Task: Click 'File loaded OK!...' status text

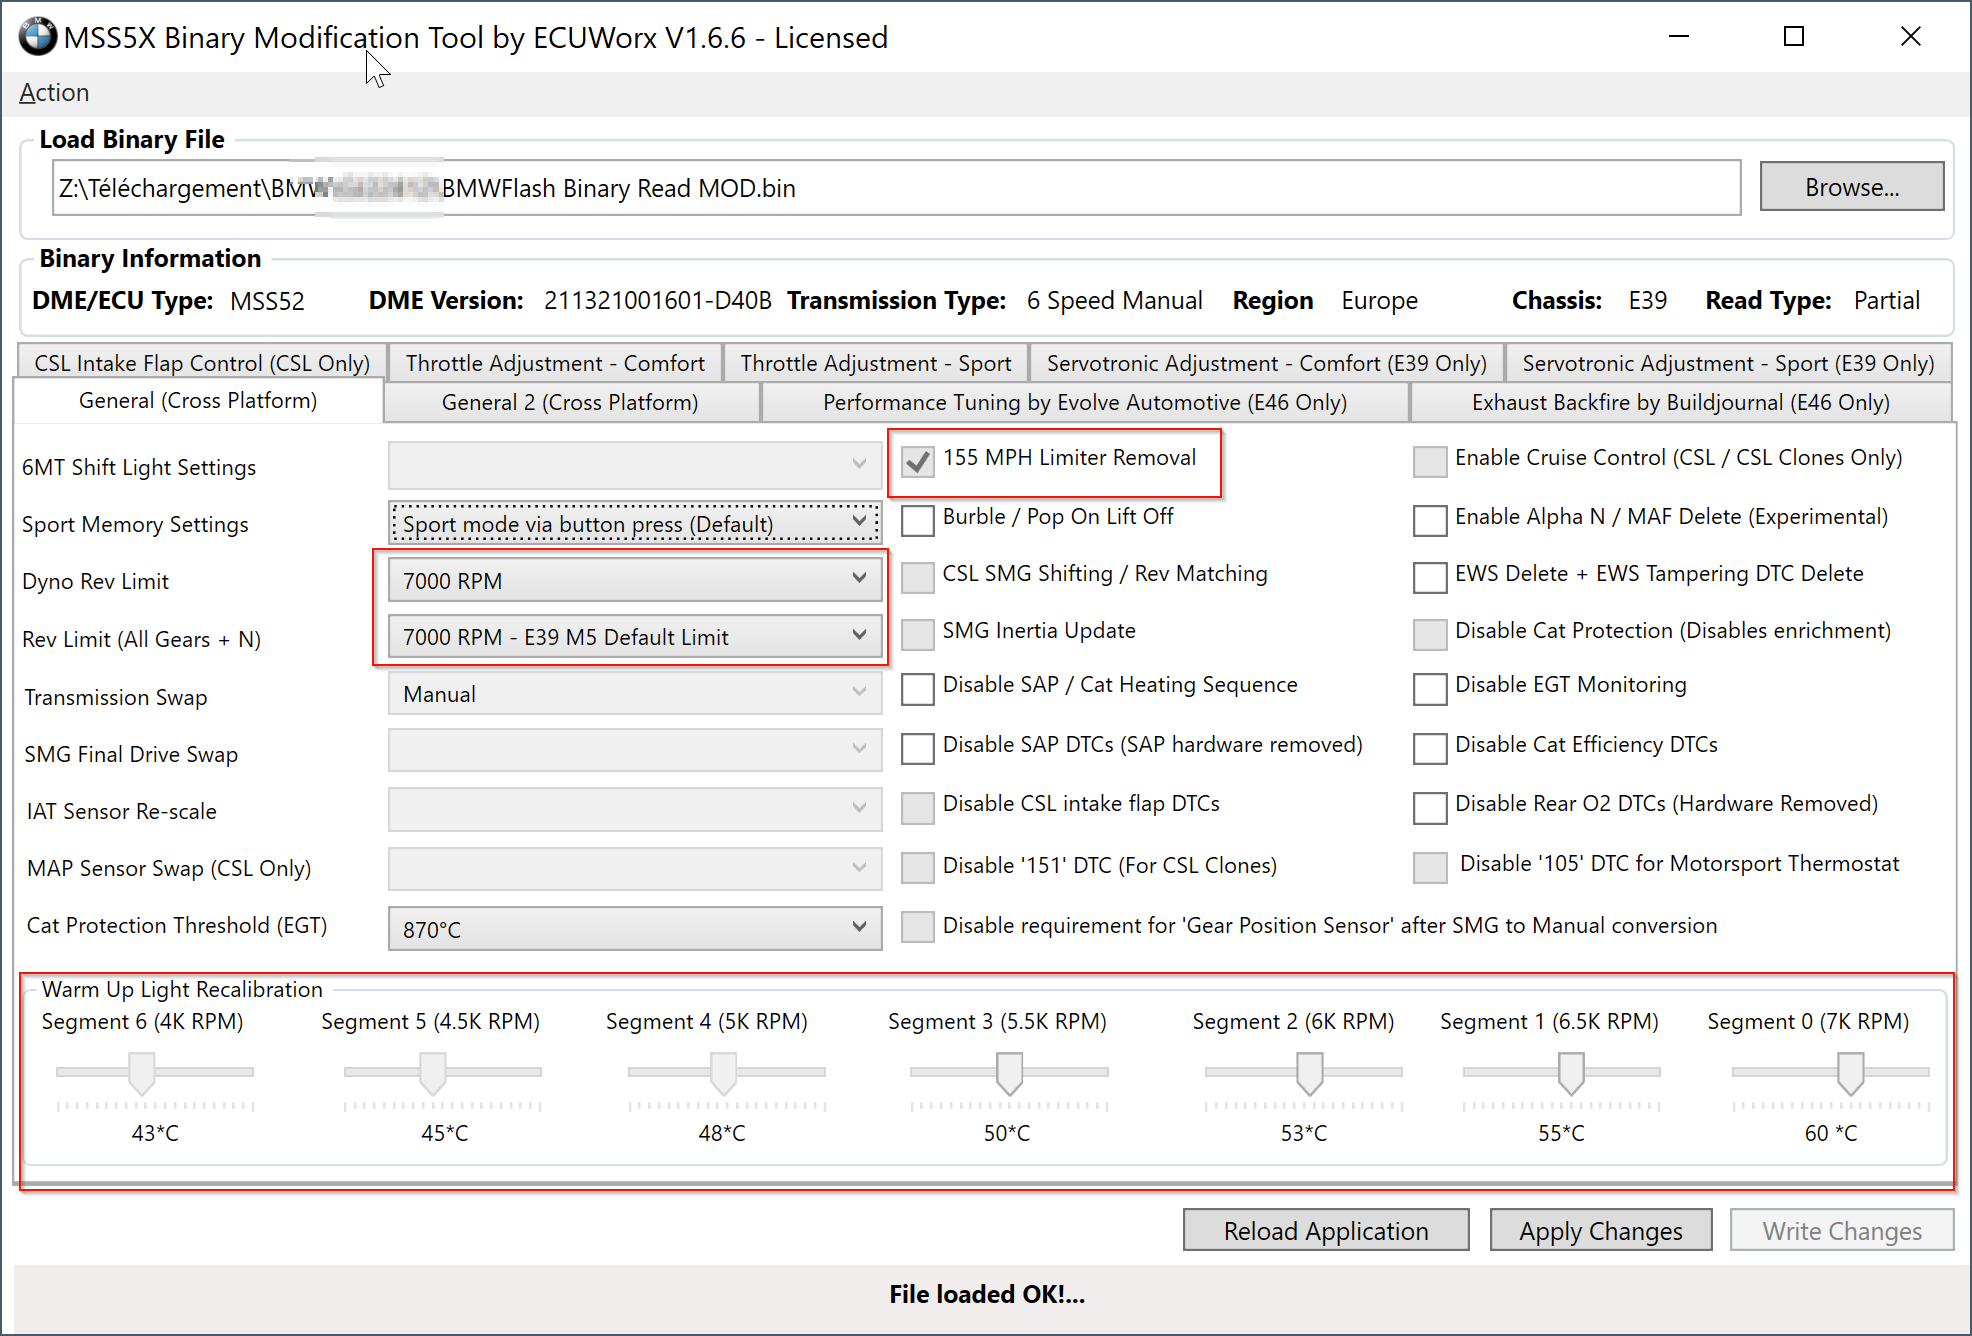Action: tap(987, 1294)
